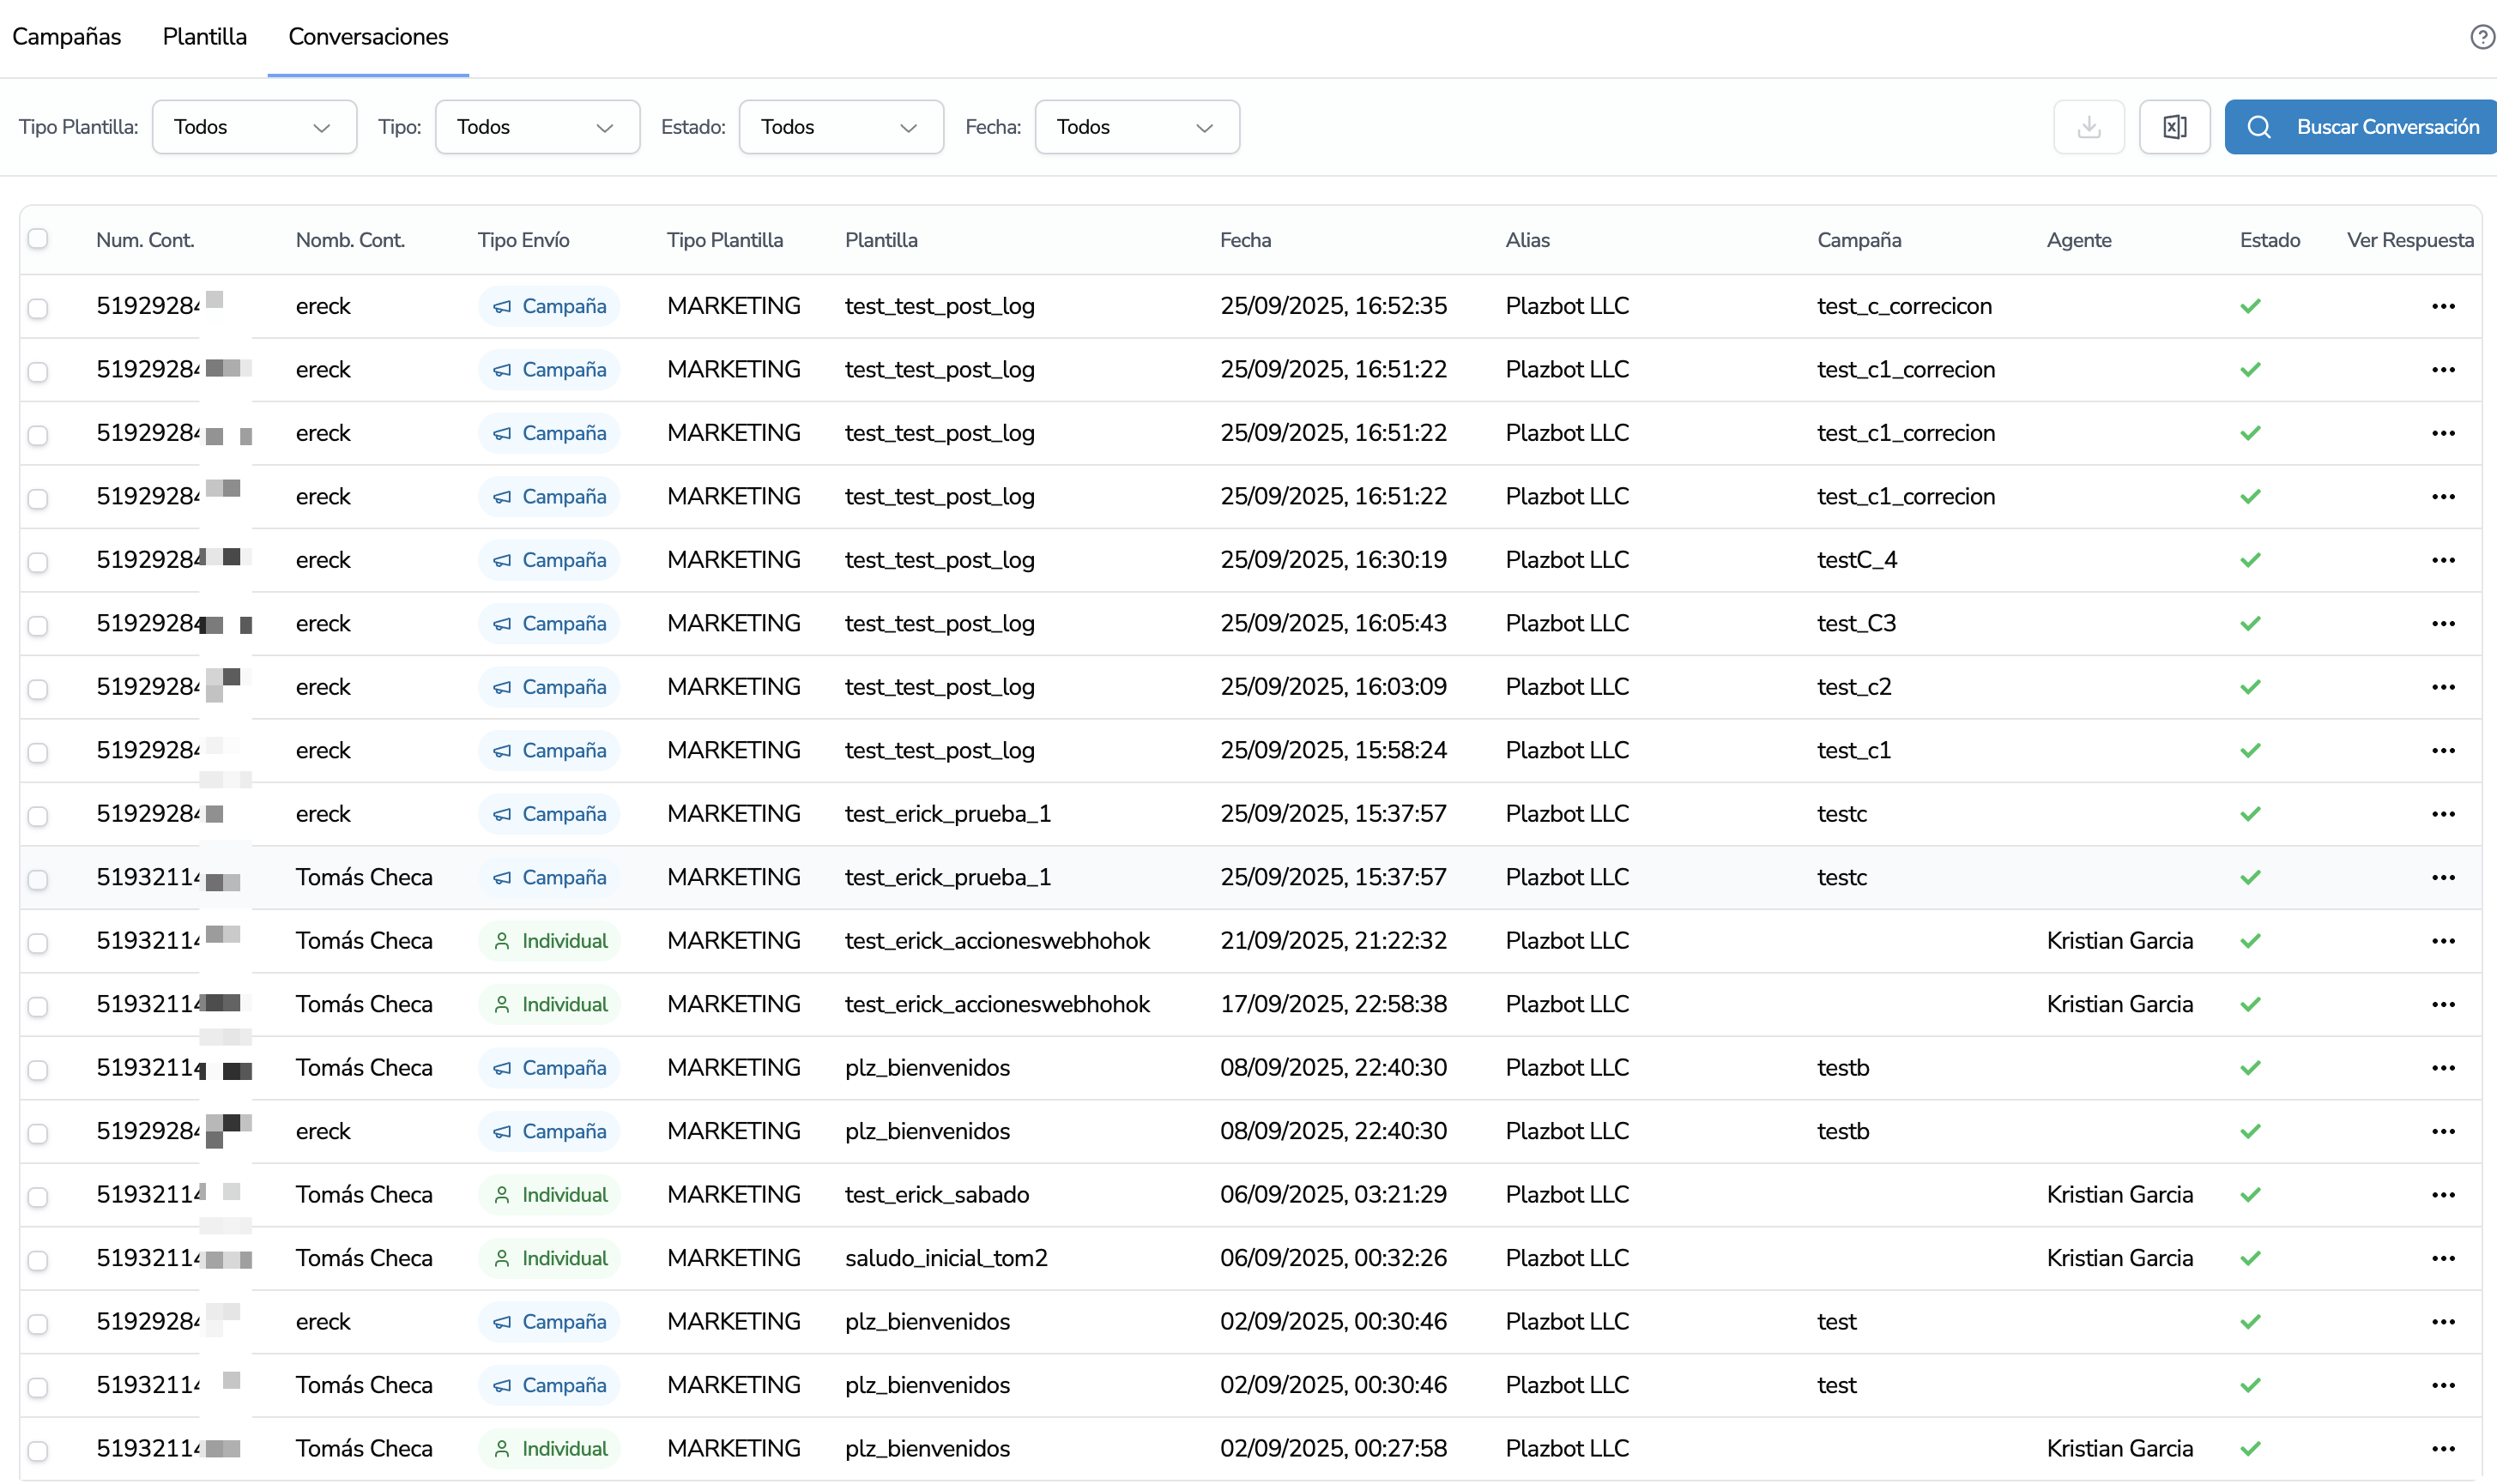The height and width of the screenshot is (1484, 2497).
Task: Click the Fecha column header
Action: pos(1245,240)
